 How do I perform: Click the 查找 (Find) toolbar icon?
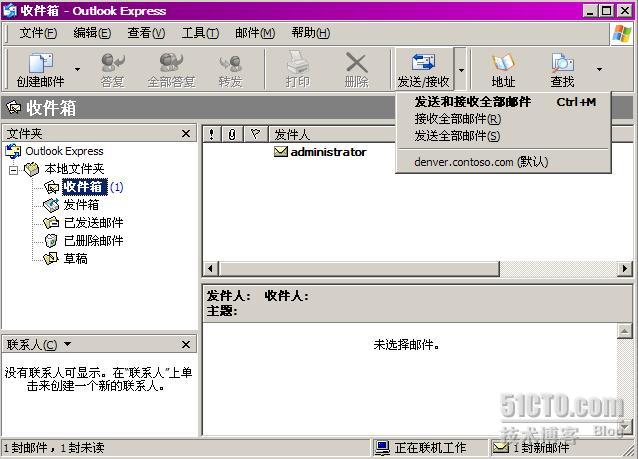562,70
